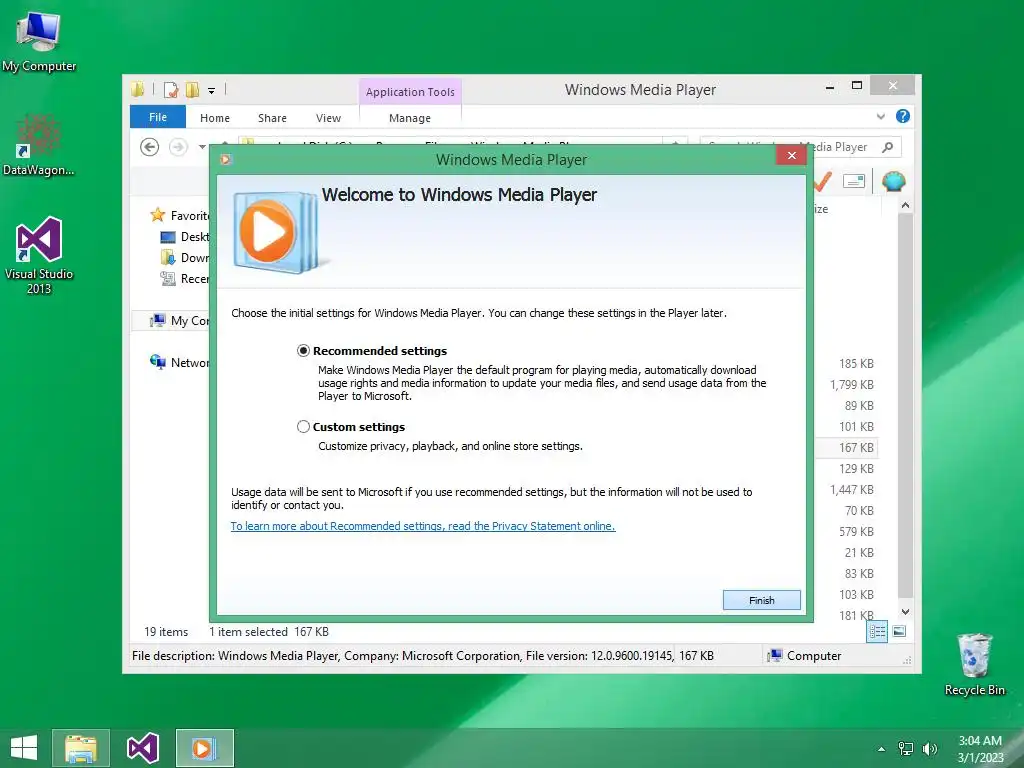Go back with the Explorer back arrow

[150, 147]
